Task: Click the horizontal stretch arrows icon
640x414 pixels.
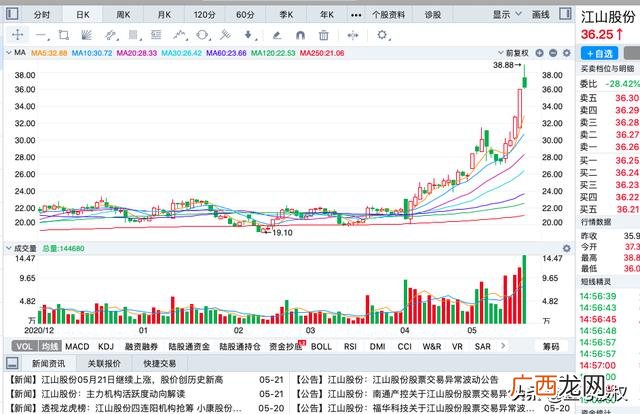Action: 353,36
